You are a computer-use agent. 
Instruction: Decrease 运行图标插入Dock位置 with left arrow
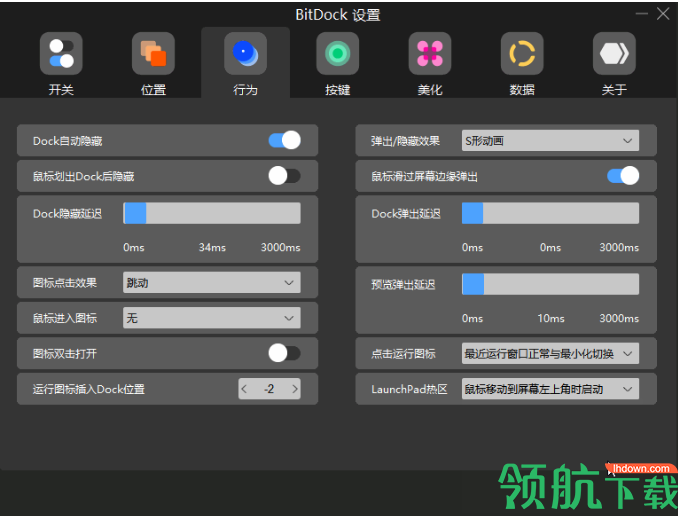coord(244,389)
